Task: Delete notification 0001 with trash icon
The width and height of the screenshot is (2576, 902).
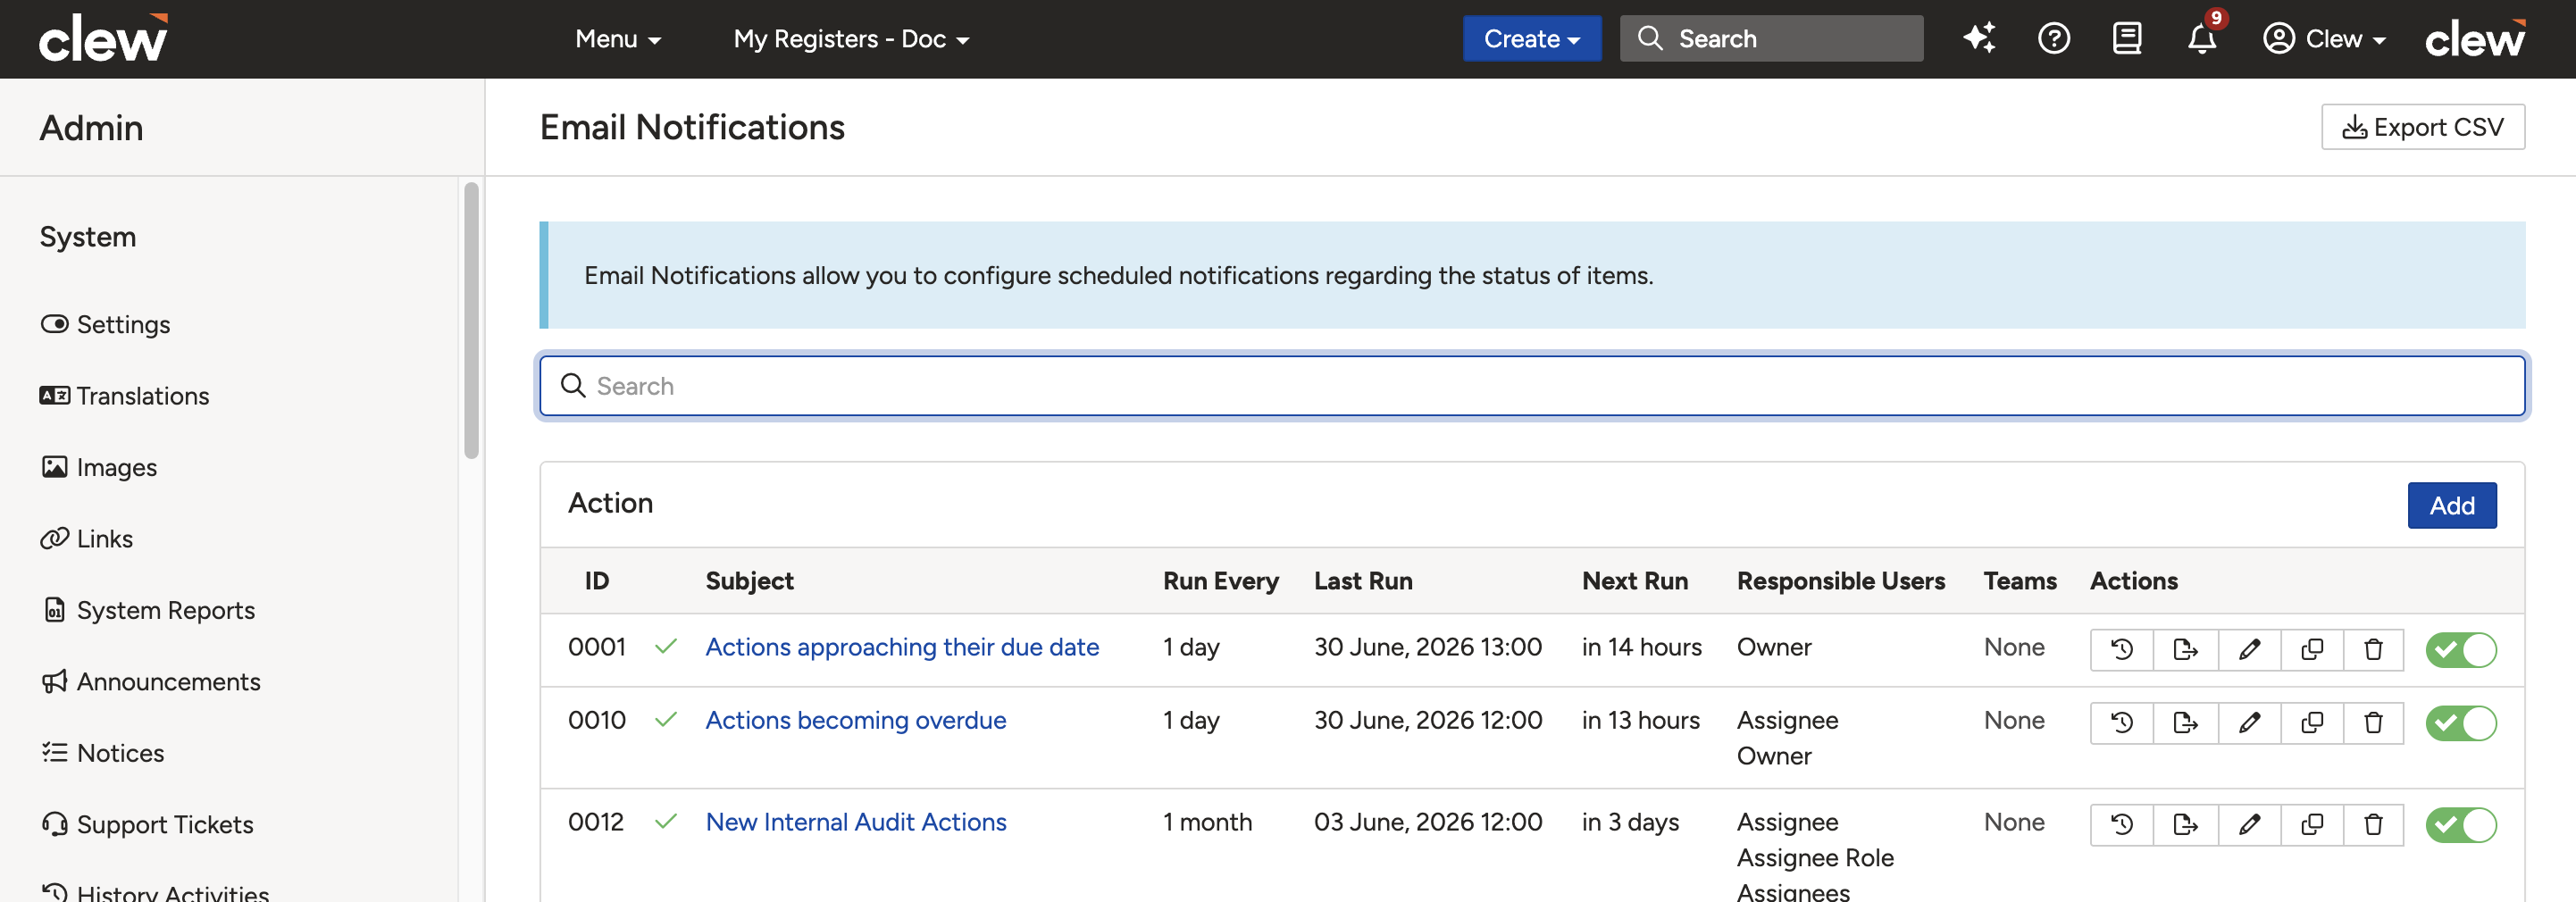Action: click(2373, 650)
